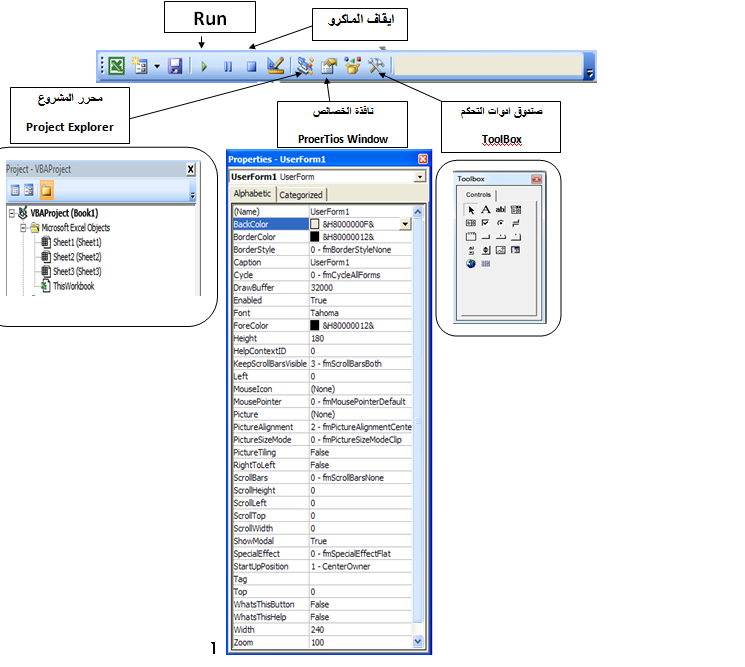Choose the ToggleButton tool in Toolbox

coord(516,223)
